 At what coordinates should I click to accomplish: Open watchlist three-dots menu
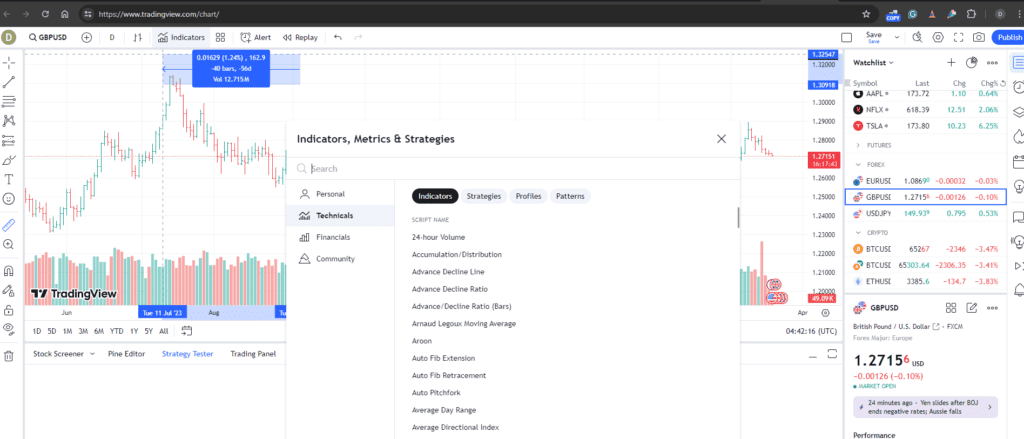tap(992, 63)
